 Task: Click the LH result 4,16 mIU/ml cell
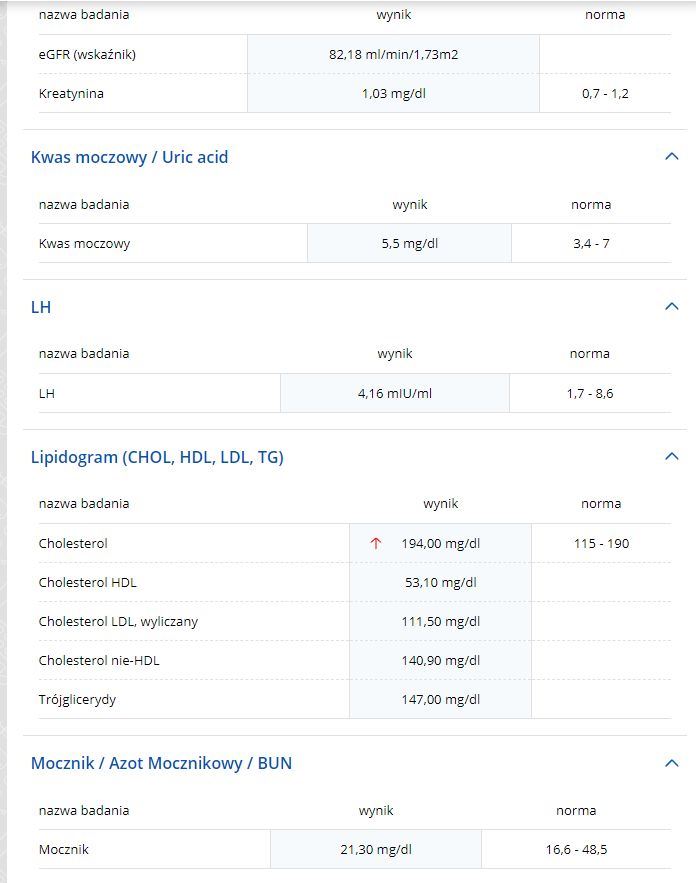395,393
